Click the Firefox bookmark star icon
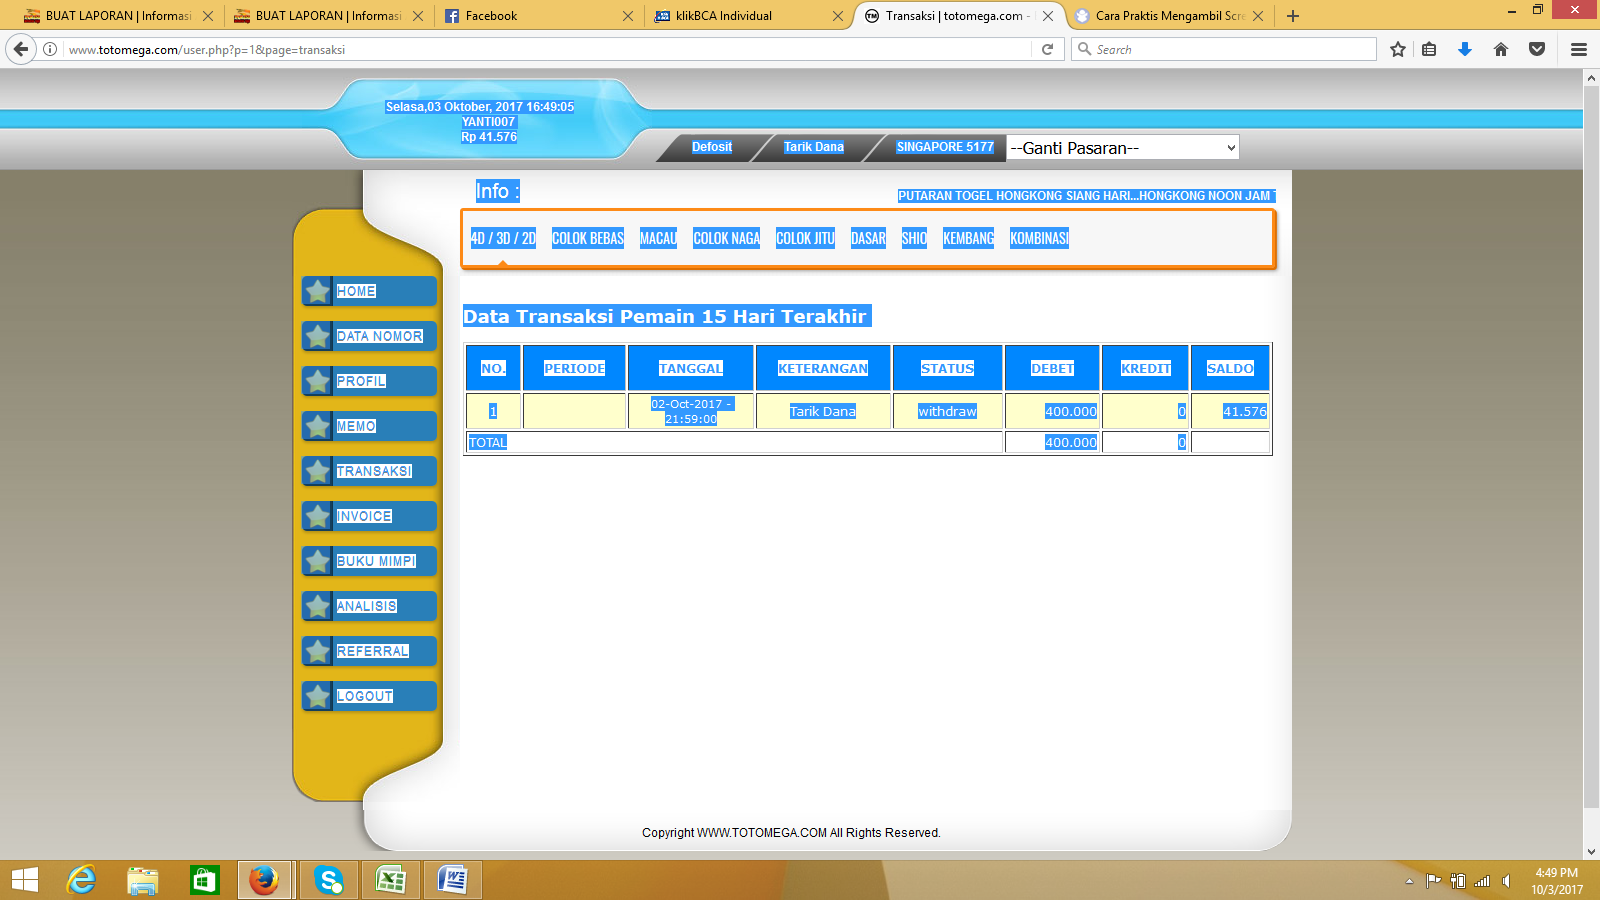The image size is (1600, 900). pos(1398,49)
